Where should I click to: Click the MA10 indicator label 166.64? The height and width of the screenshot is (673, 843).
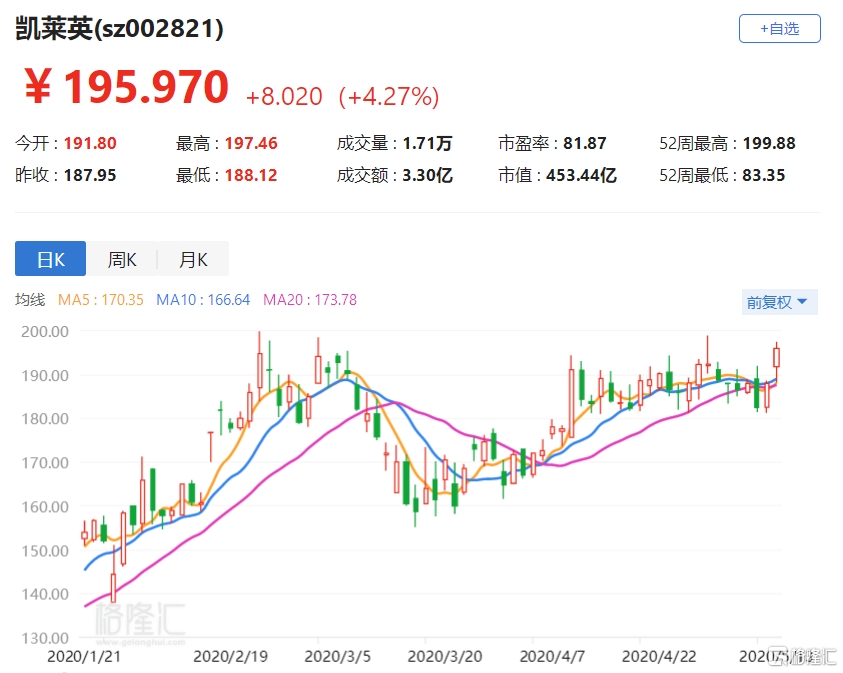pyautogui.click(x=203, y=300)
